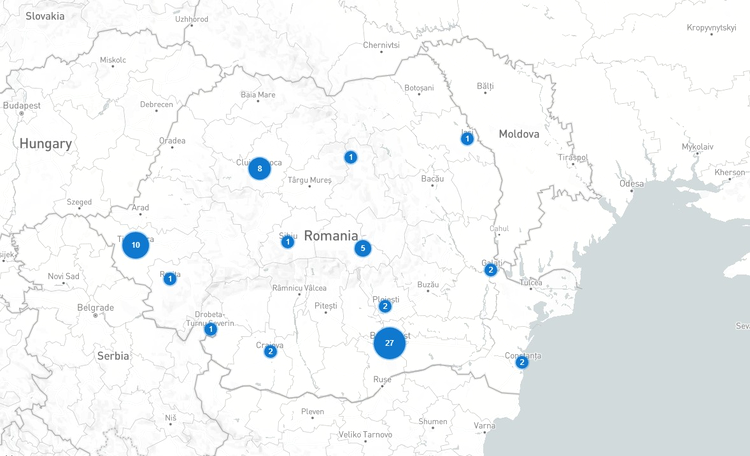Open the marker numbered 2 at Constanța
The image size is (750, 456).
(522, 362)
